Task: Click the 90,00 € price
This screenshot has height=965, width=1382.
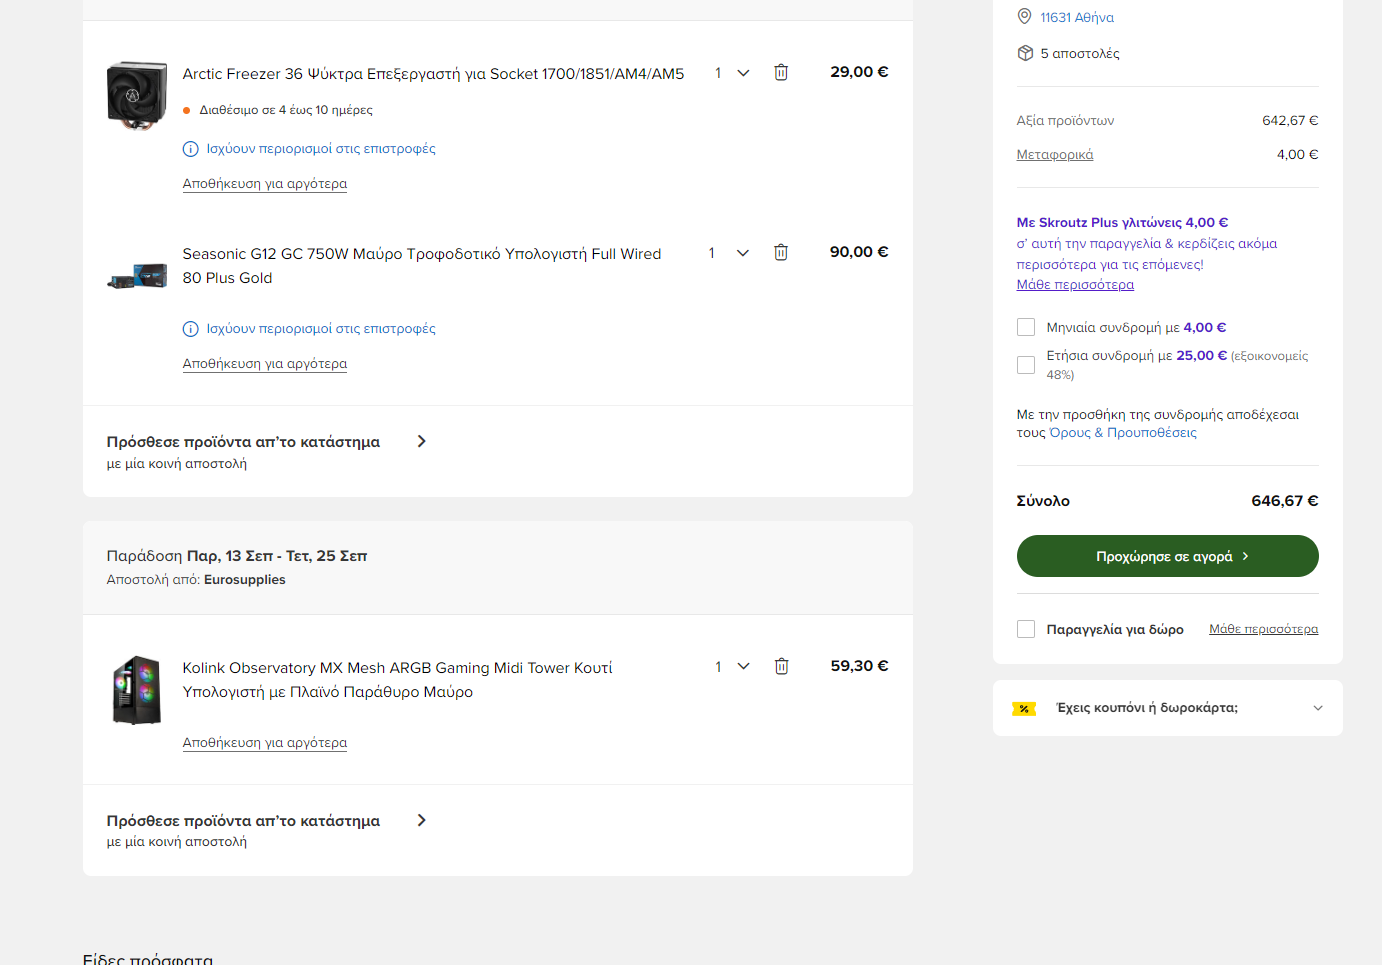Action: (859, 252)
